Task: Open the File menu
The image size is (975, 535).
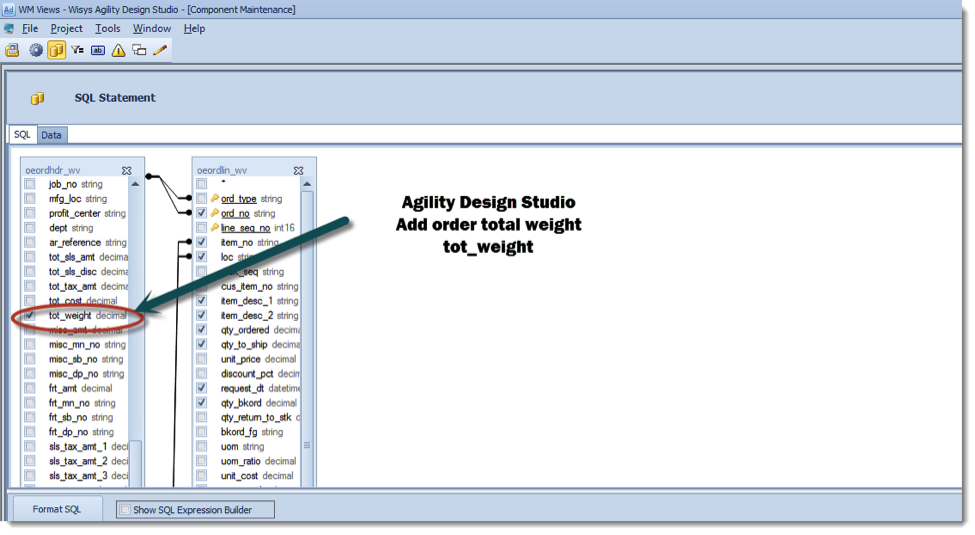Action: click(30, 29)
